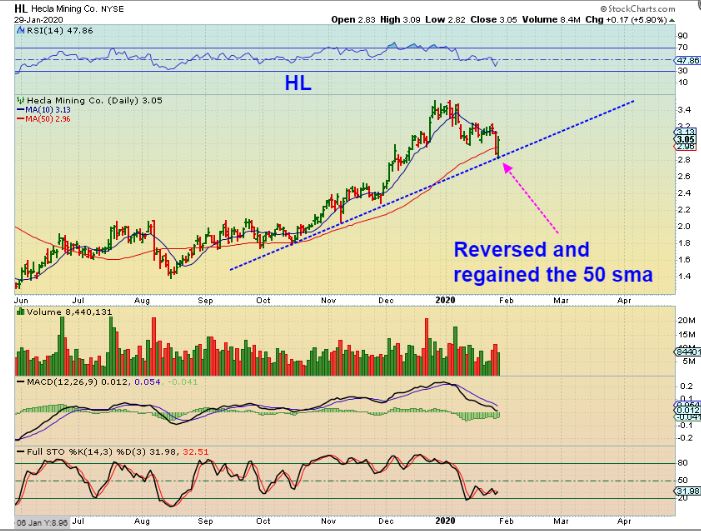The height and width of the screenshot is (531, 701).
Task: Click the 31.98 stochastic value tag
Action: pyautogui.click(x=688, y=492)
